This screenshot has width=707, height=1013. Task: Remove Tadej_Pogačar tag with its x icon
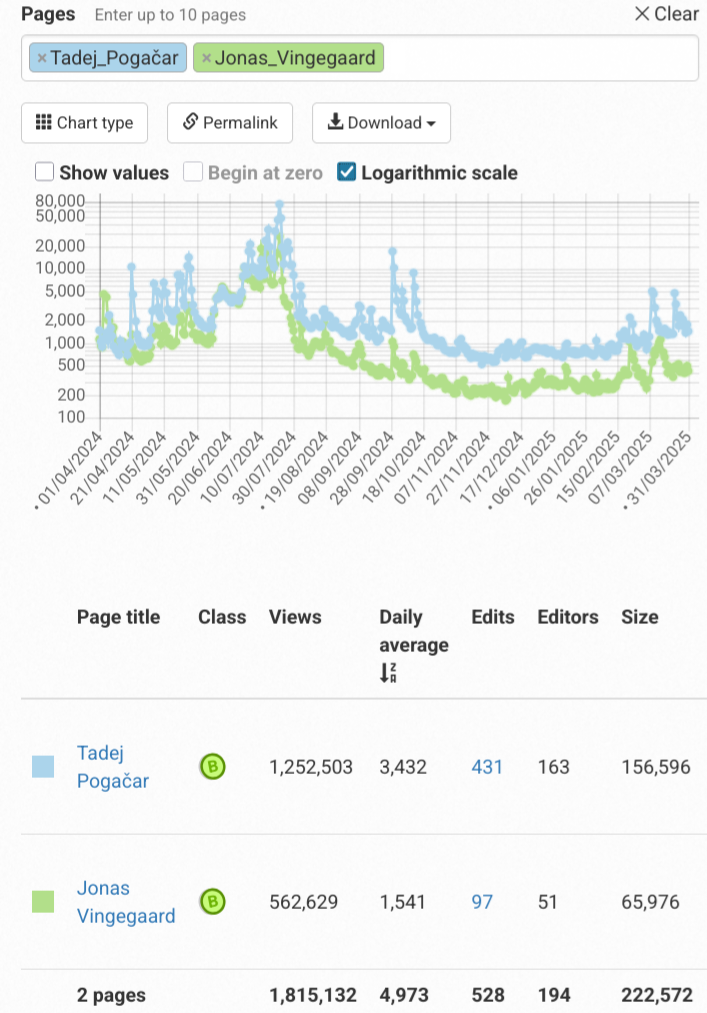[42, 58]
